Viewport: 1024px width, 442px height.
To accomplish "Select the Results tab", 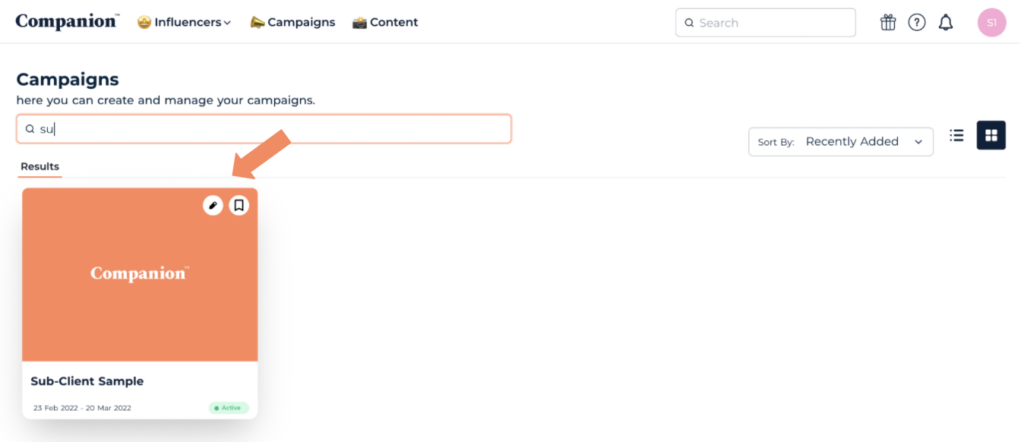I will click(40, 166).
